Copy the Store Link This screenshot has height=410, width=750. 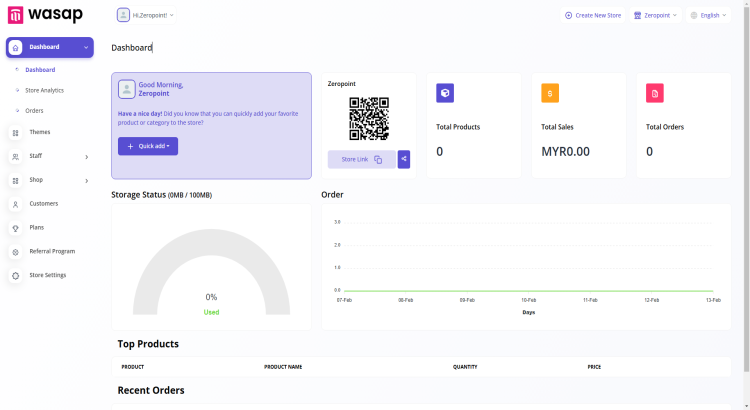click(x=362, y=159)
